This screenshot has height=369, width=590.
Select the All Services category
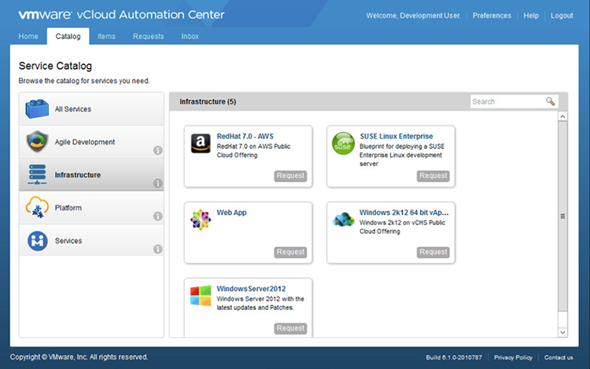(x=91, y=109)
